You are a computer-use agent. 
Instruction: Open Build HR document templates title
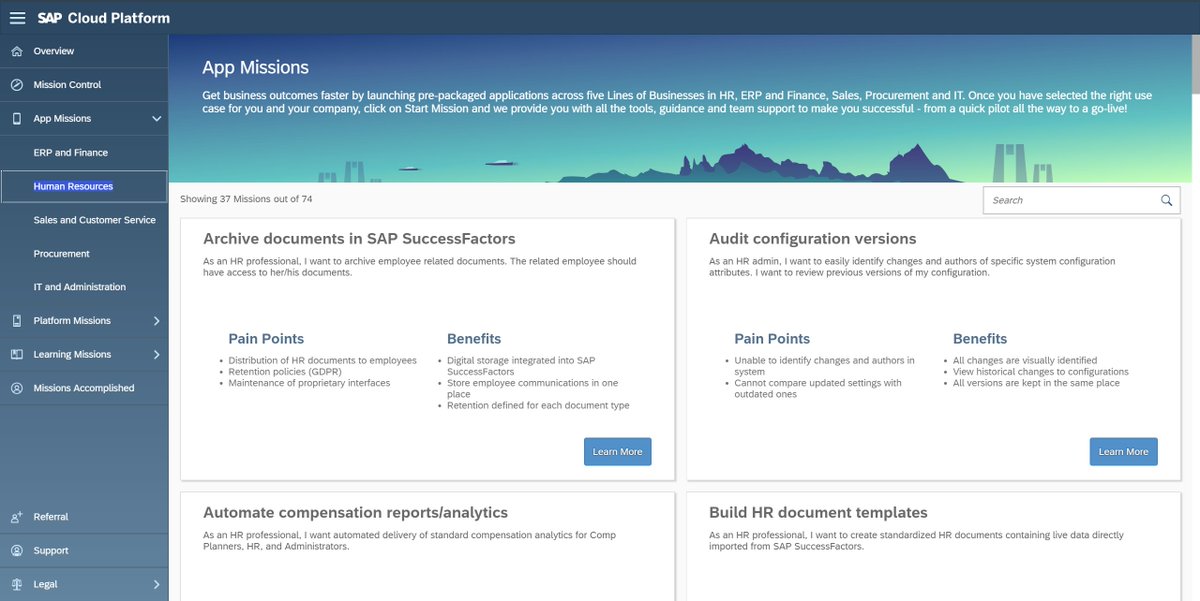(x=818, y=513)
